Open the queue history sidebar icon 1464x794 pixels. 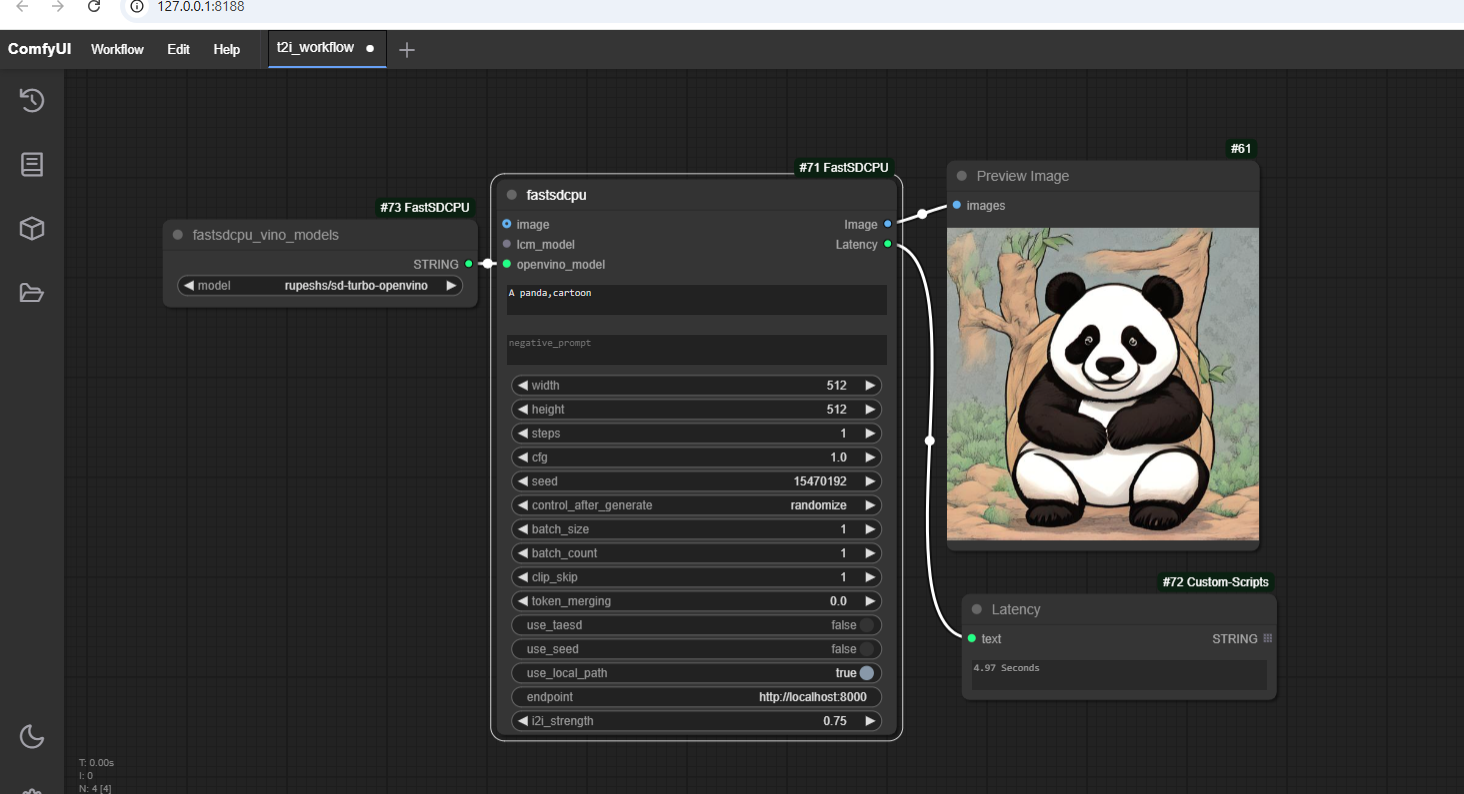(x=32, y=100)
